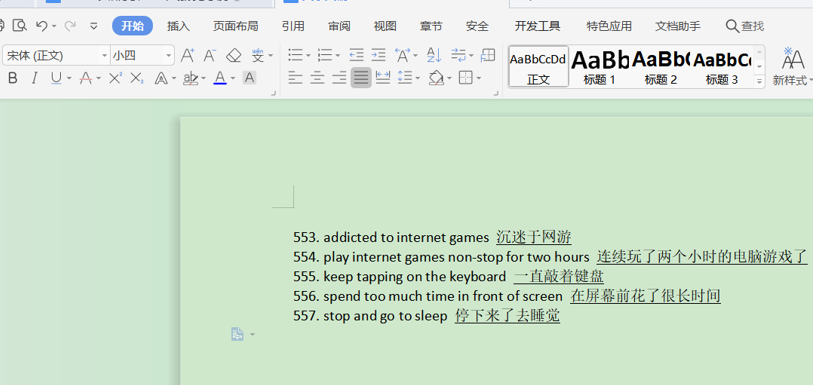
Task: Toggle bold formatting
Action: click(x=13, y=78)
